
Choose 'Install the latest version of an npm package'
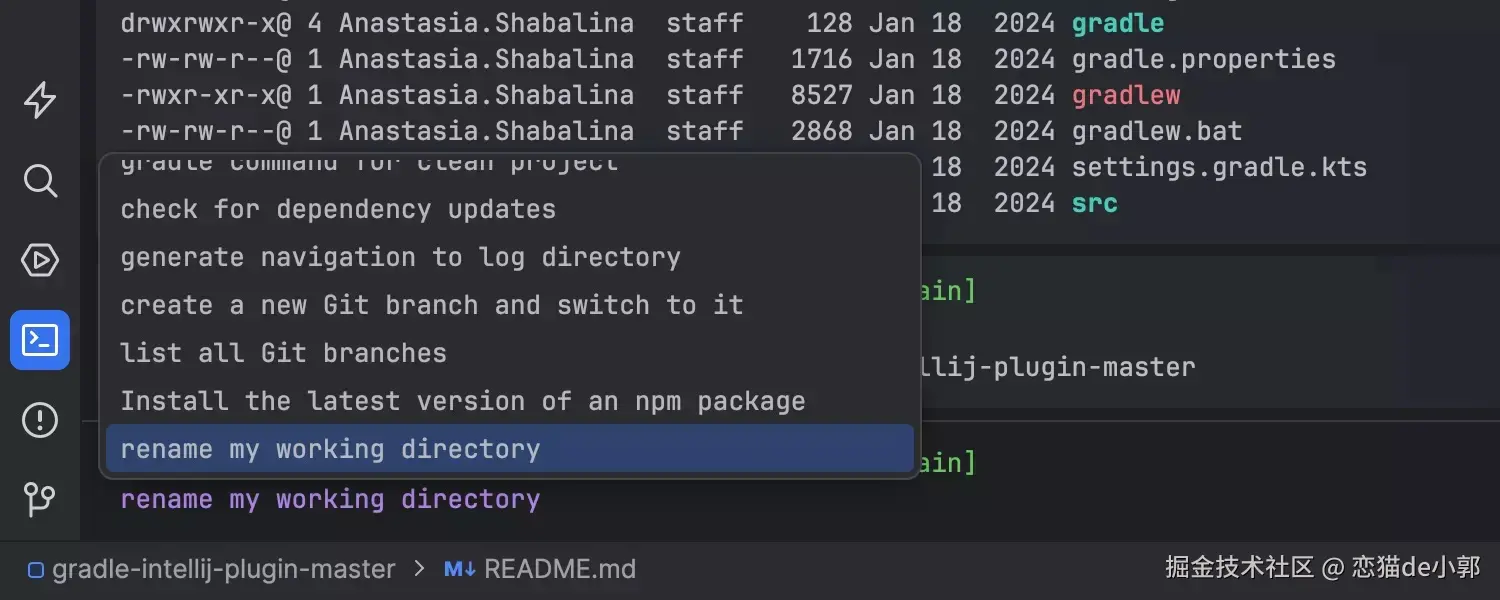[462, 401]
